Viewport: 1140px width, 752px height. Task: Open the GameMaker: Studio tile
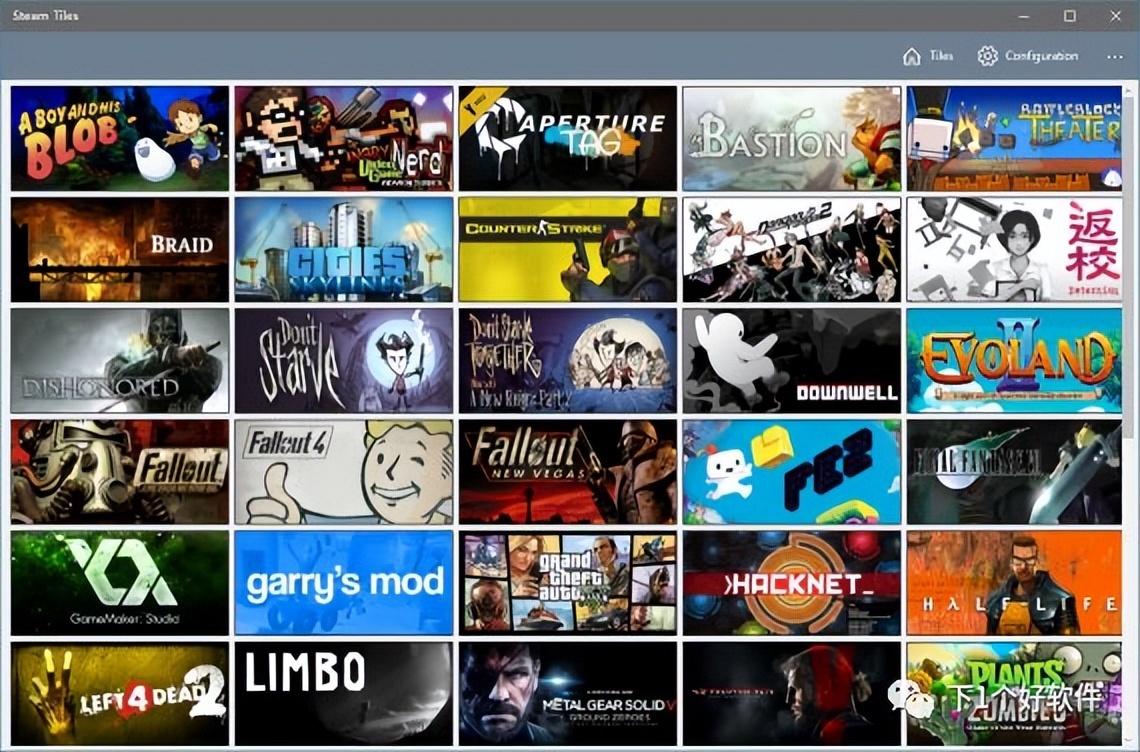pyautogui.click(x=120, y=583)
